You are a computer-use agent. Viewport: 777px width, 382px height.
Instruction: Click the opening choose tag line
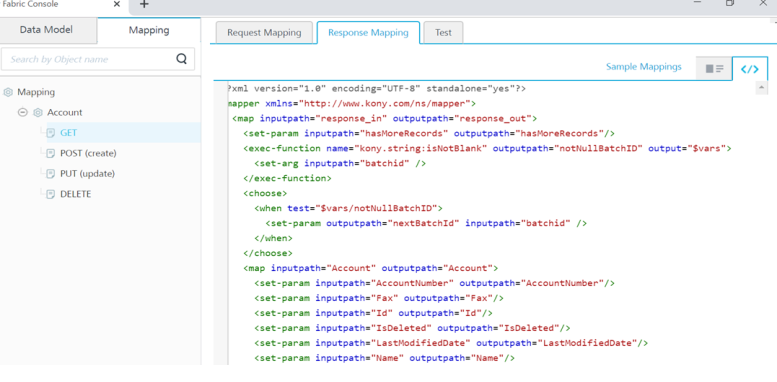tap(265, 193)
